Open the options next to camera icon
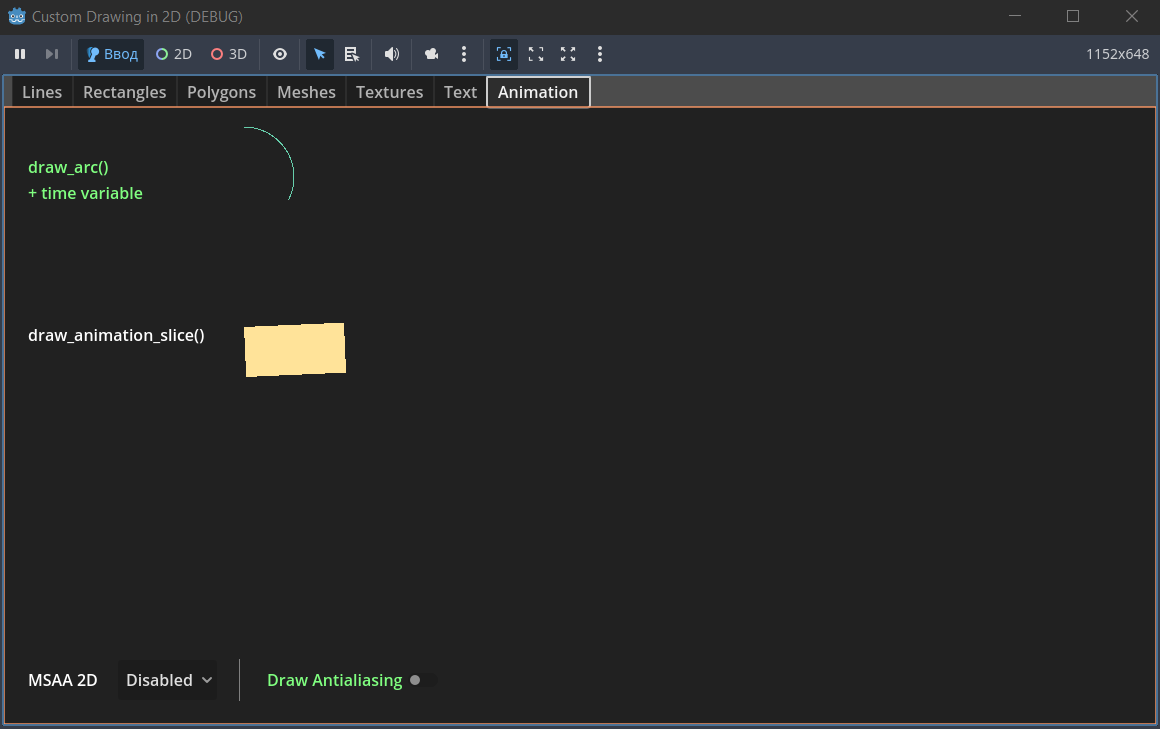Image resolution: width=1160 pixels, height=729 pixels. (x=464, y=54)
